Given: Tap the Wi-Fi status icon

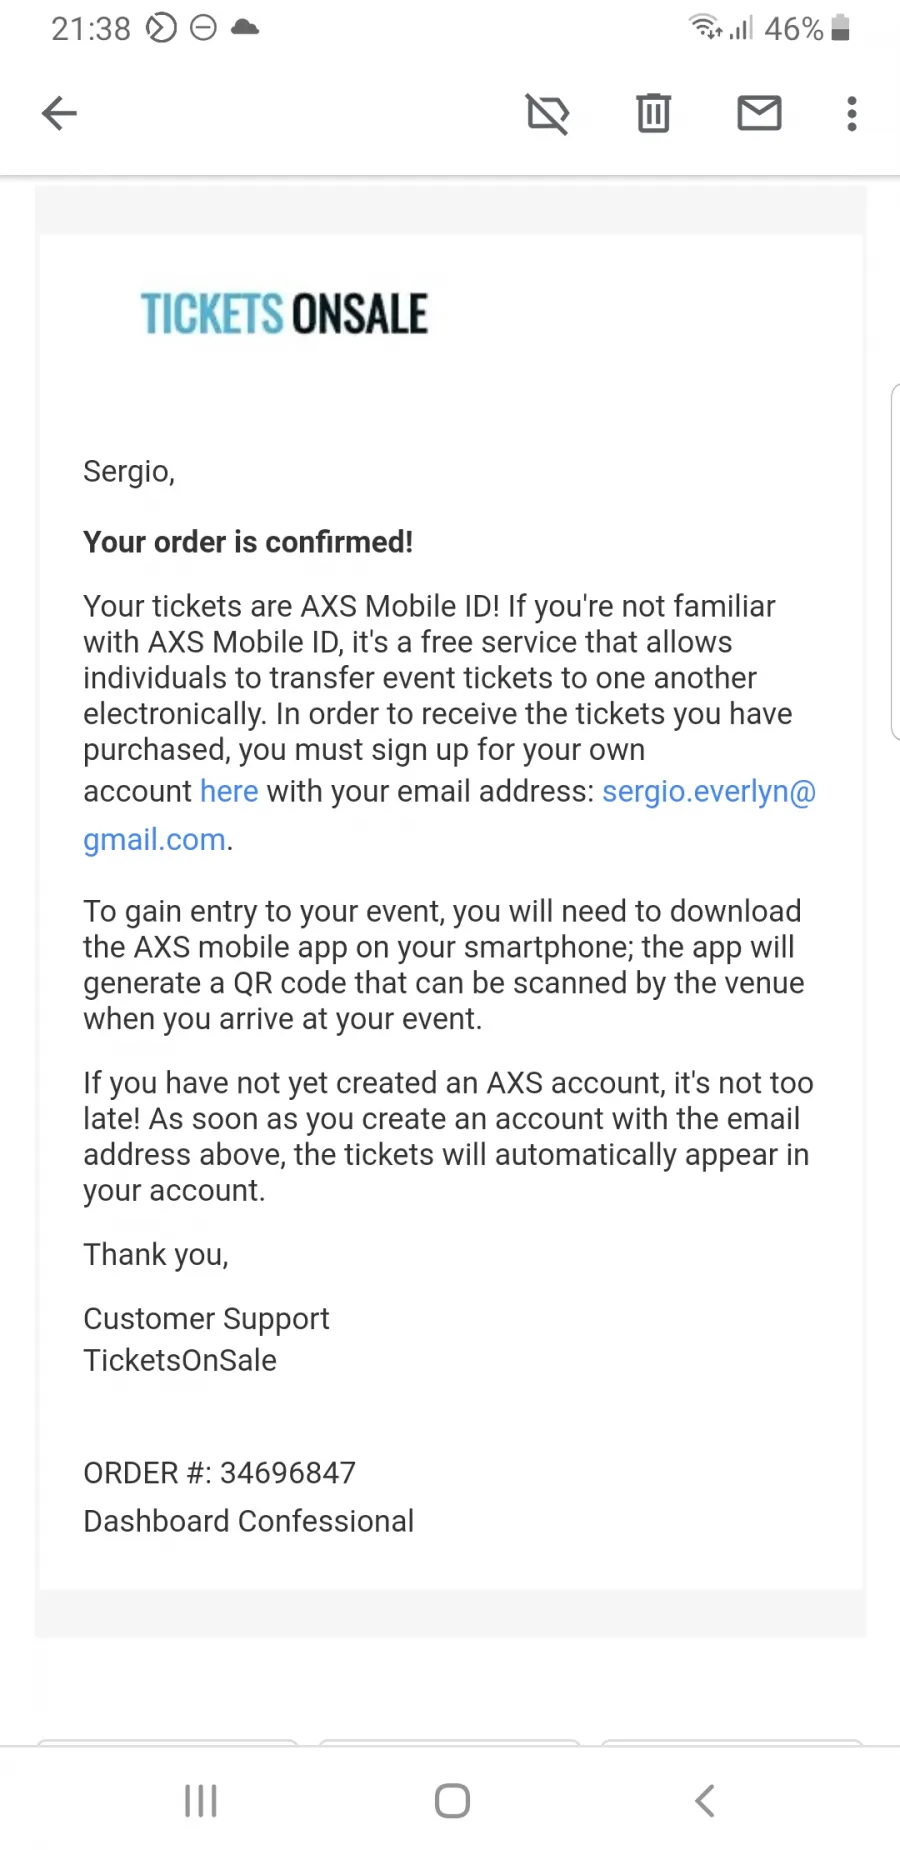Looking at the screenshot, I should 706,27.
